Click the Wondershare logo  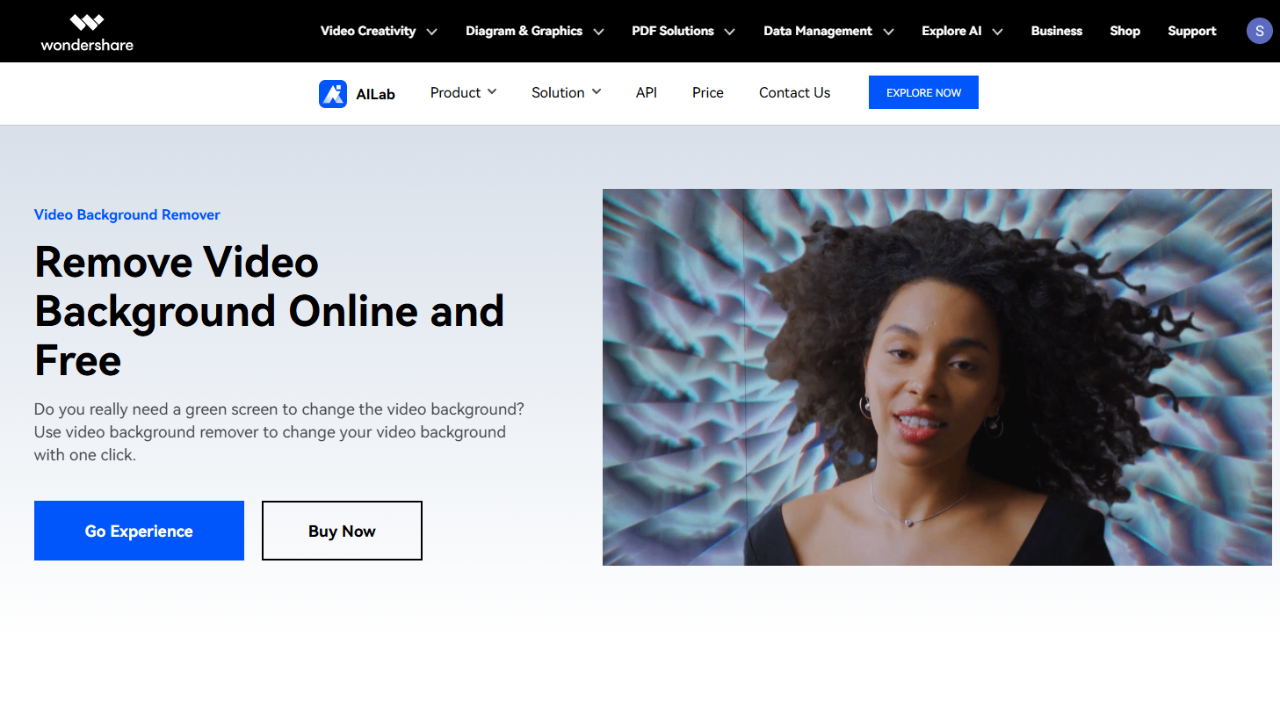click(86, 31)
